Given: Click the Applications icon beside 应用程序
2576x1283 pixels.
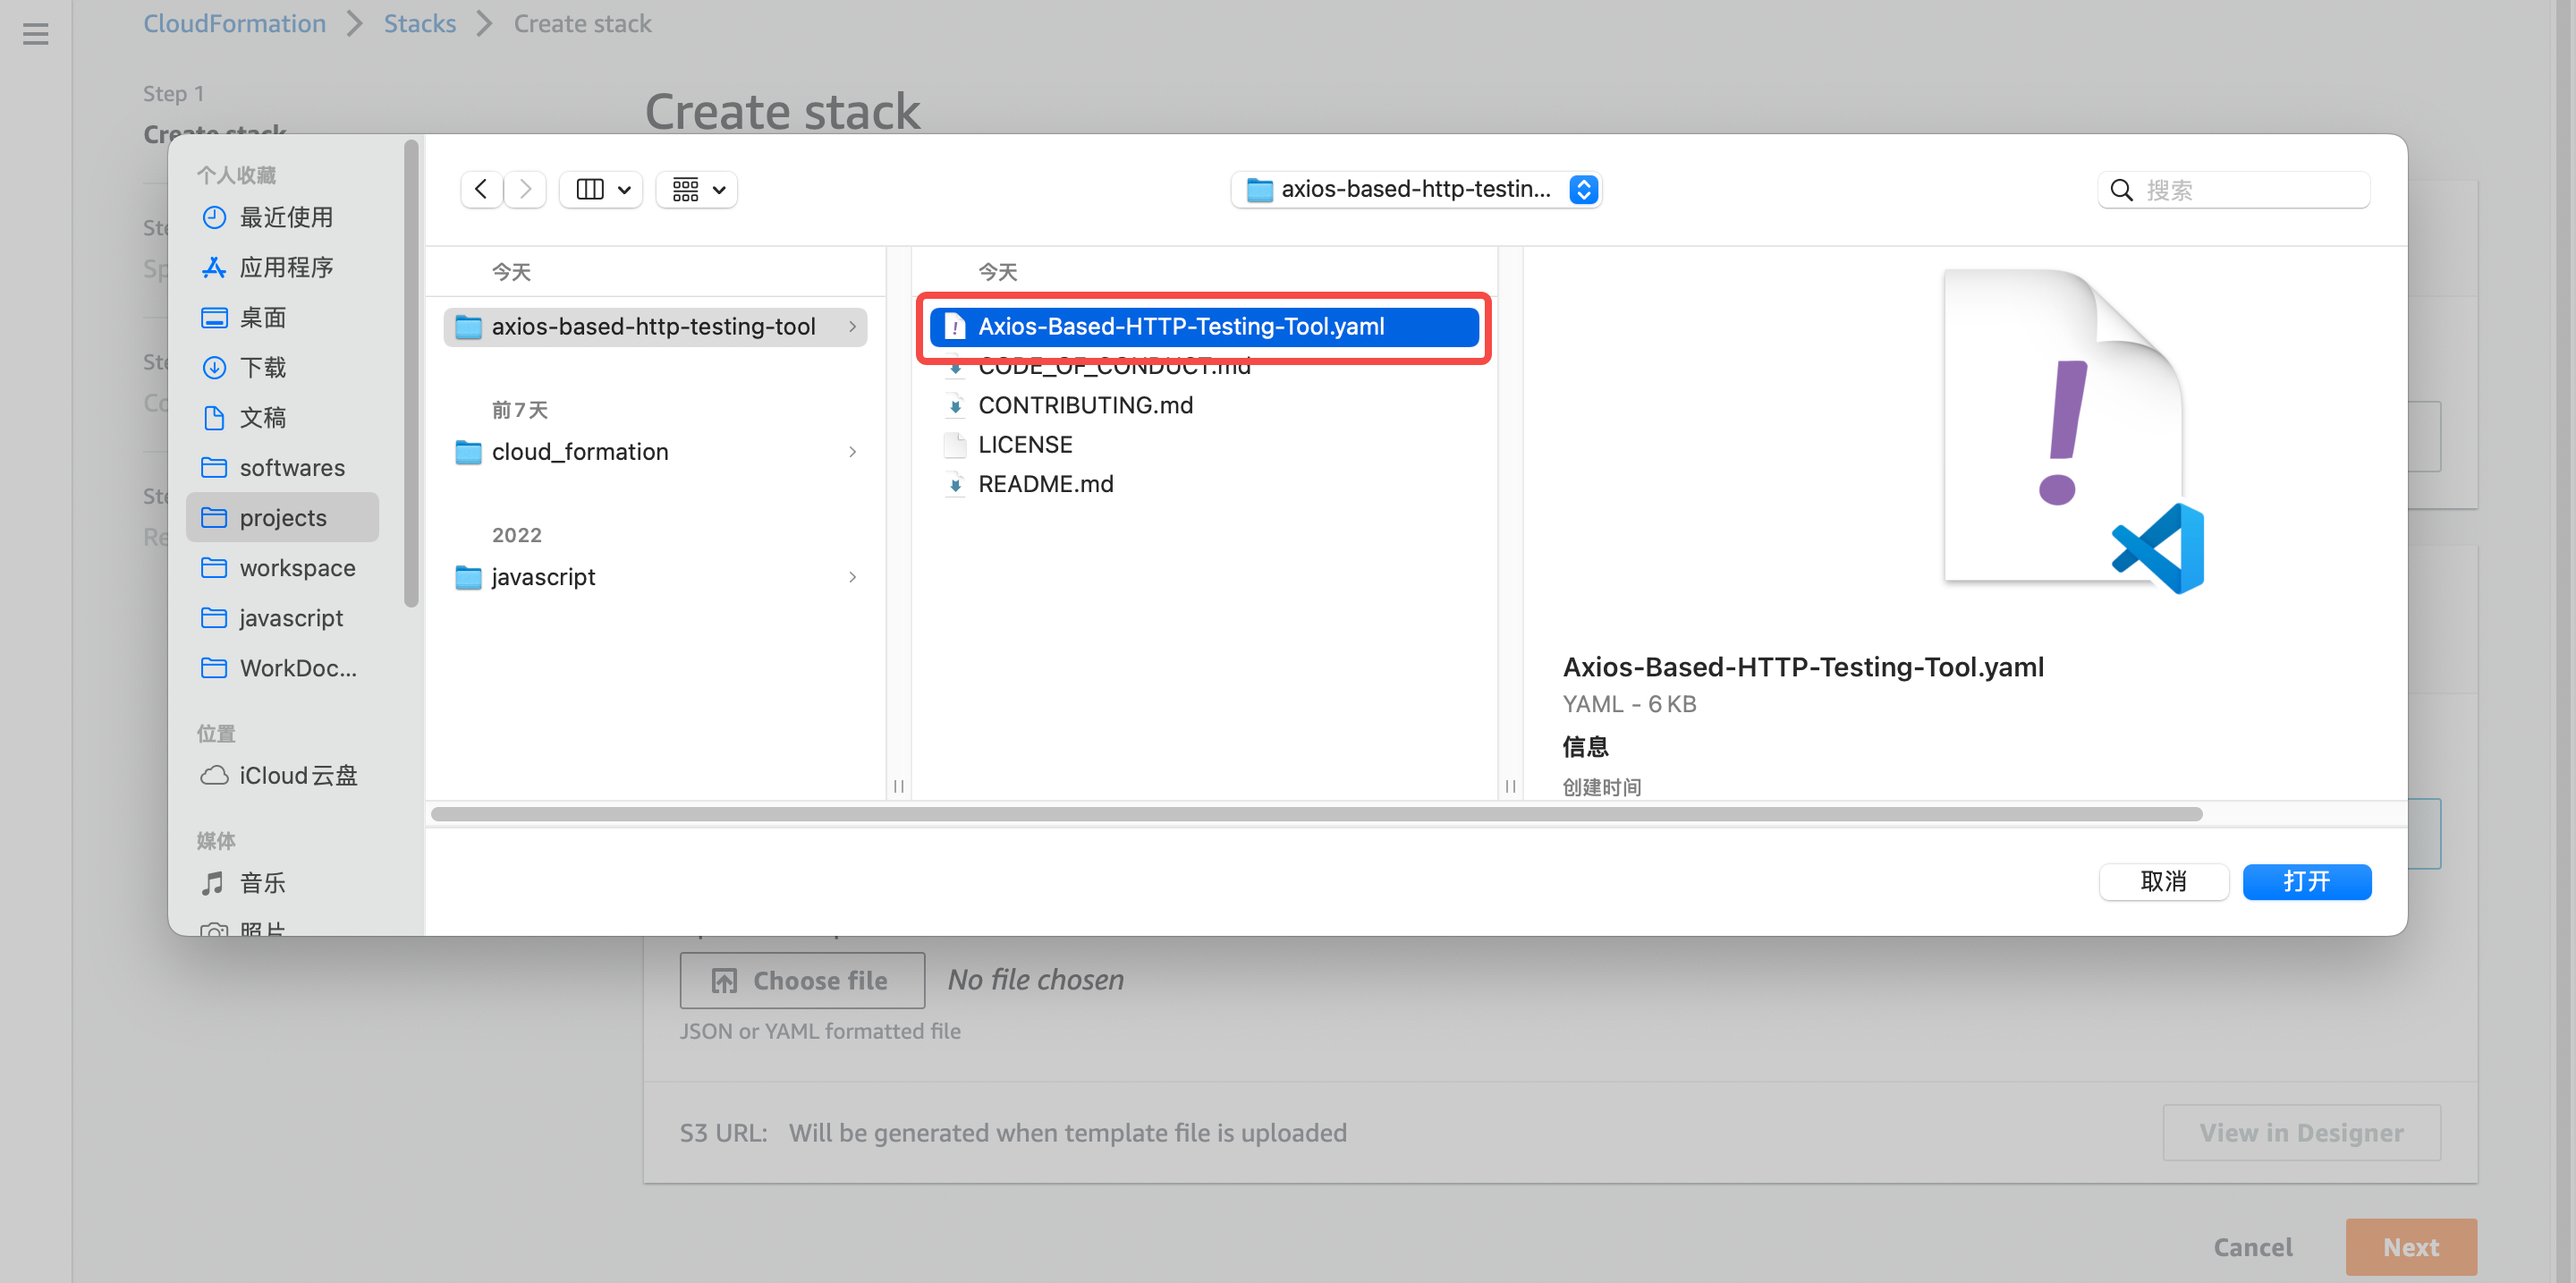Looking at the screenshot, I should [x=214, y=267].
